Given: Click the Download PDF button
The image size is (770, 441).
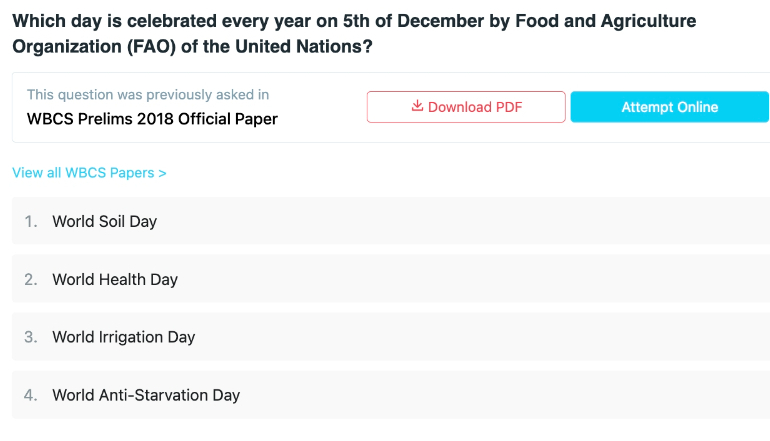Looking at the screenshot, I should [x=466, y=107].
